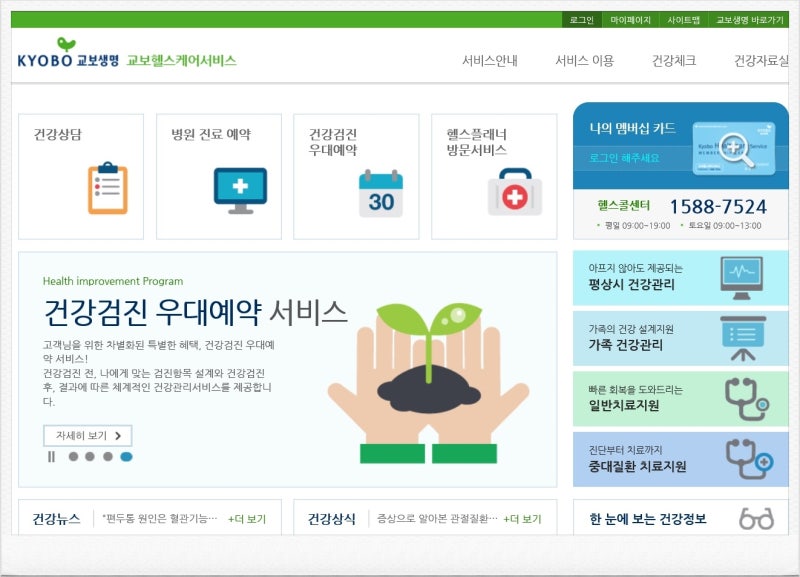800x577 pixels.
Task: Click the hands holding seedling illustration
Action: pos(429,383)
